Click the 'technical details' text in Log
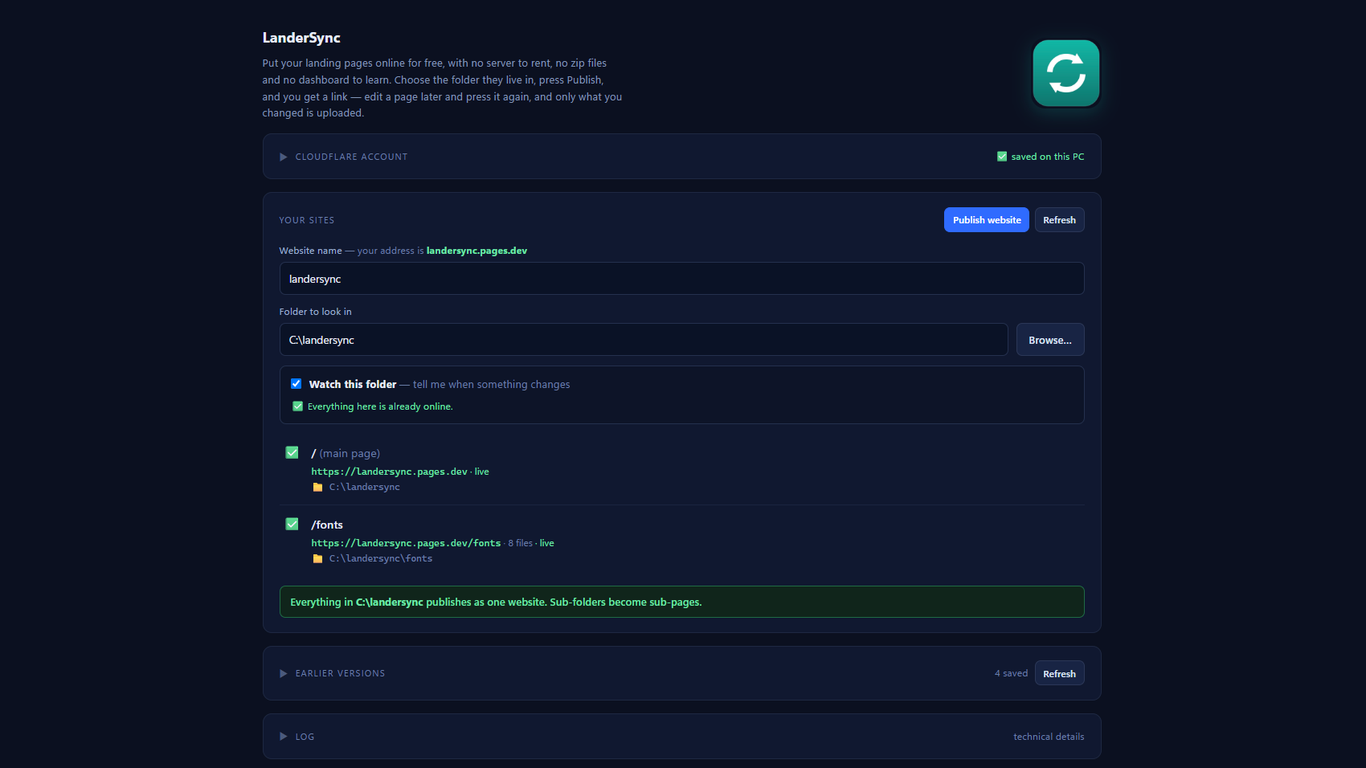This screenshot has height=768, width=1366. click(1049, 737)
